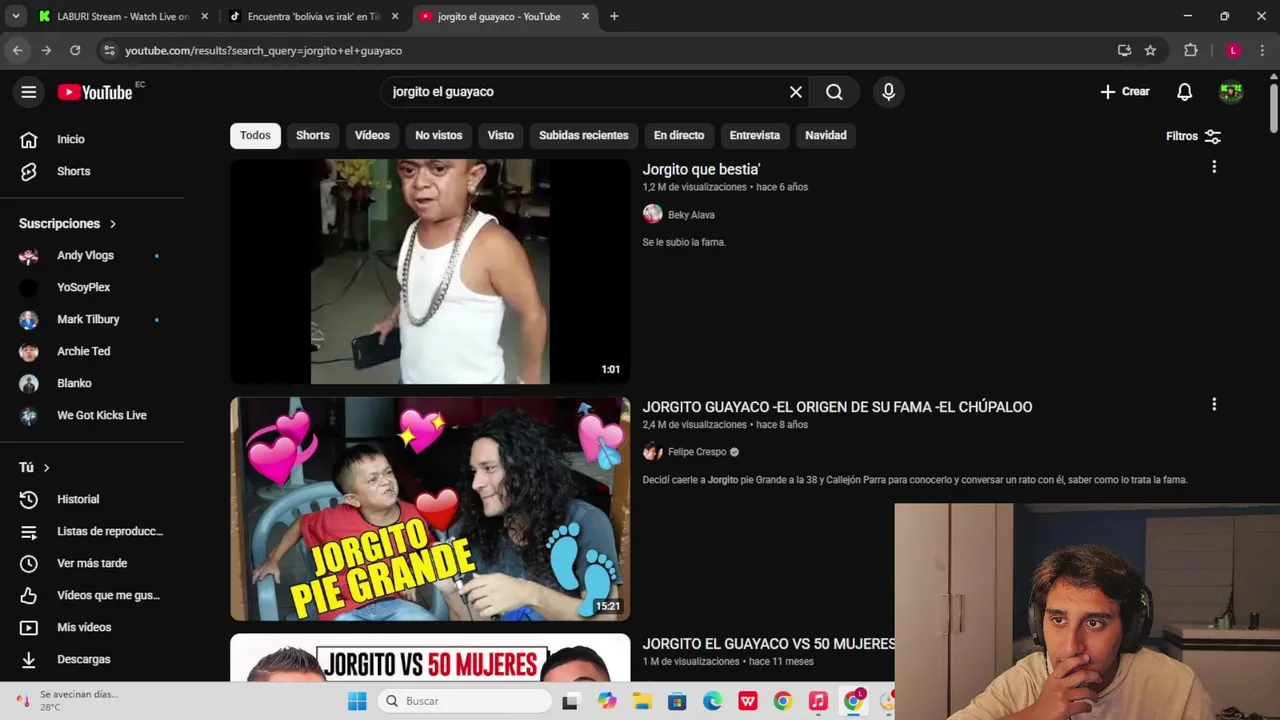The width and height of the screenshot is (1280, 720).
Task: Select the Vídeos filter chip
Action: (372, 136)
